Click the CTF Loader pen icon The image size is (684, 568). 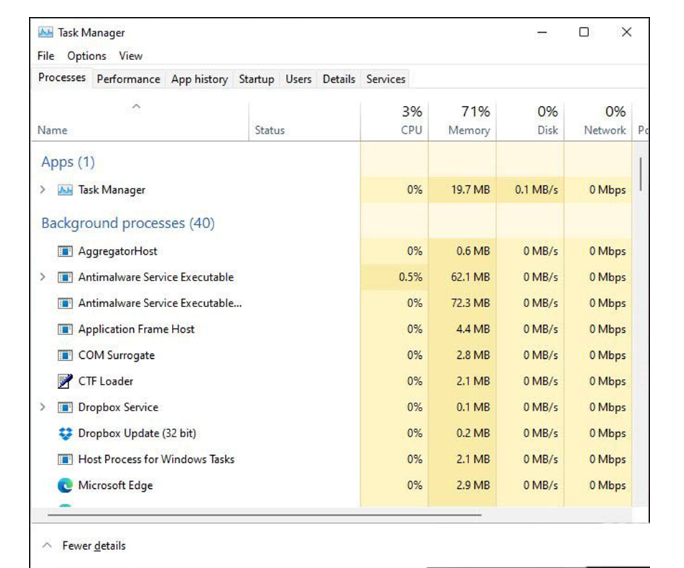(65, 382)
